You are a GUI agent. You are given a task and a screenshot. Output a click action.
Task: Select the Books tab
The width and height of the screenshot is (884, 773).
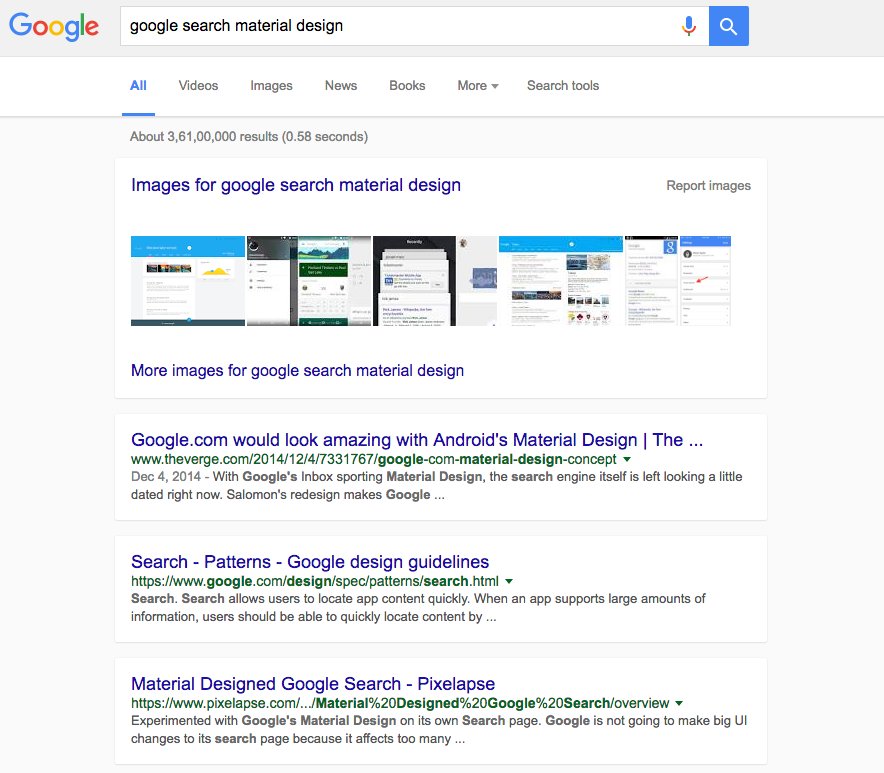407,86
